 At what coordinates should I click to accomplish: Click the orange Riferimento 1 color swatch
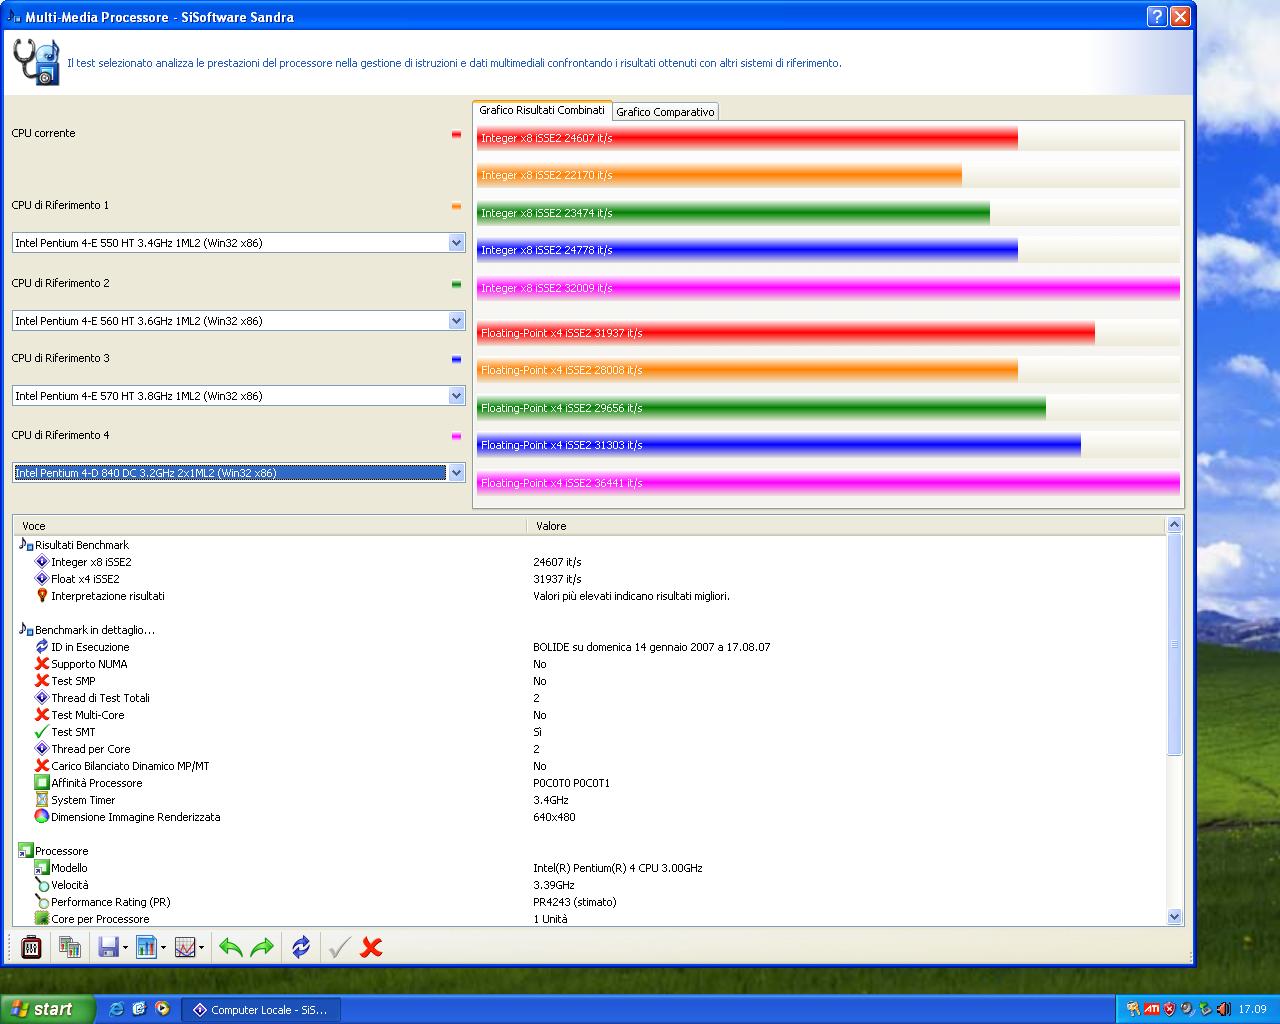coord(457,206)
